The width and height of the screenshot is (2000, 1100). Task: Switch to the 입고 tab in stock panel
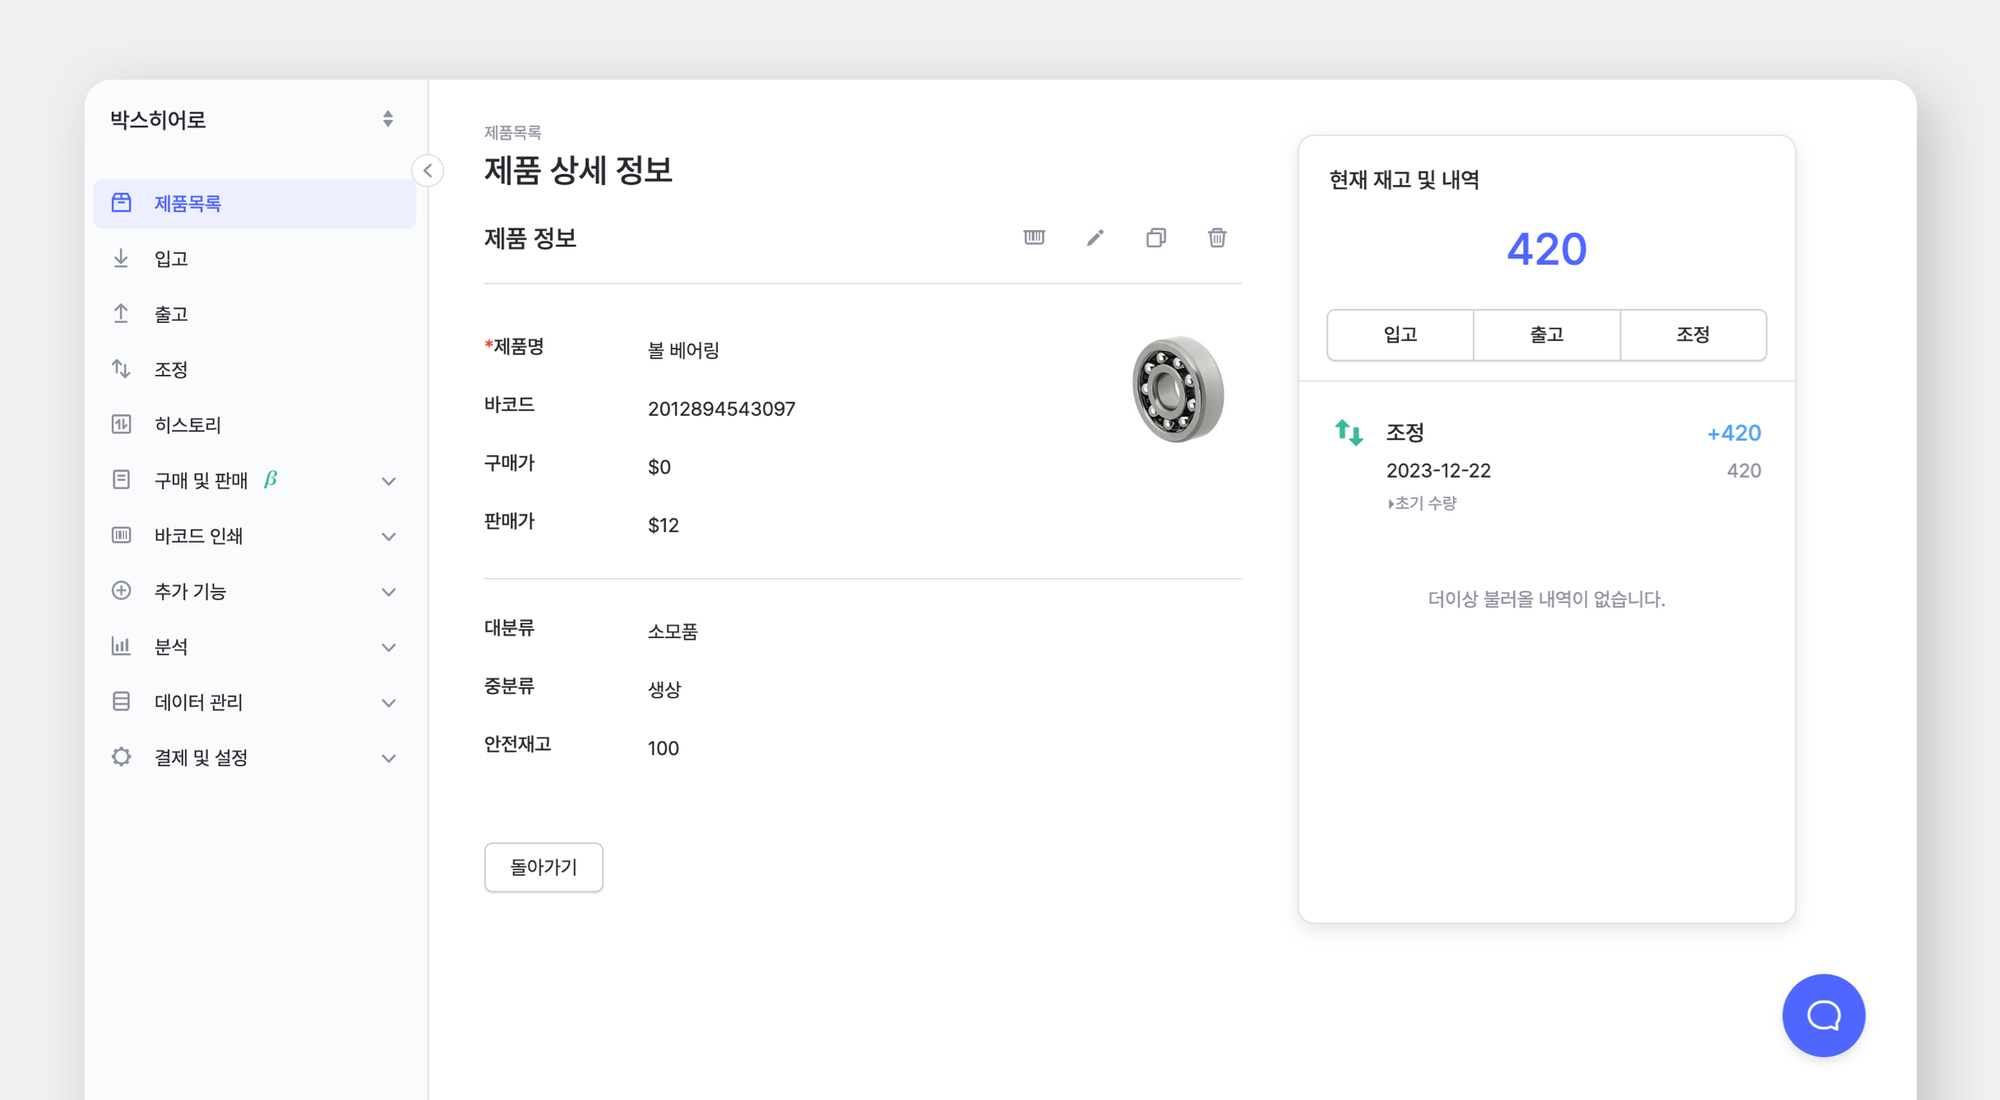[x=1399, y=335]
